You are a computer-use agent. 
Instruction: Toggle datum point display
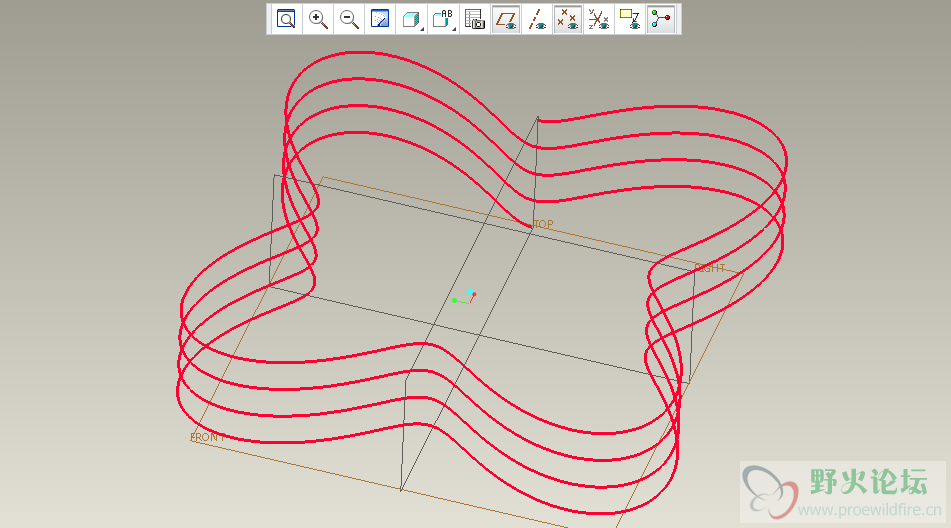[568, 19]
